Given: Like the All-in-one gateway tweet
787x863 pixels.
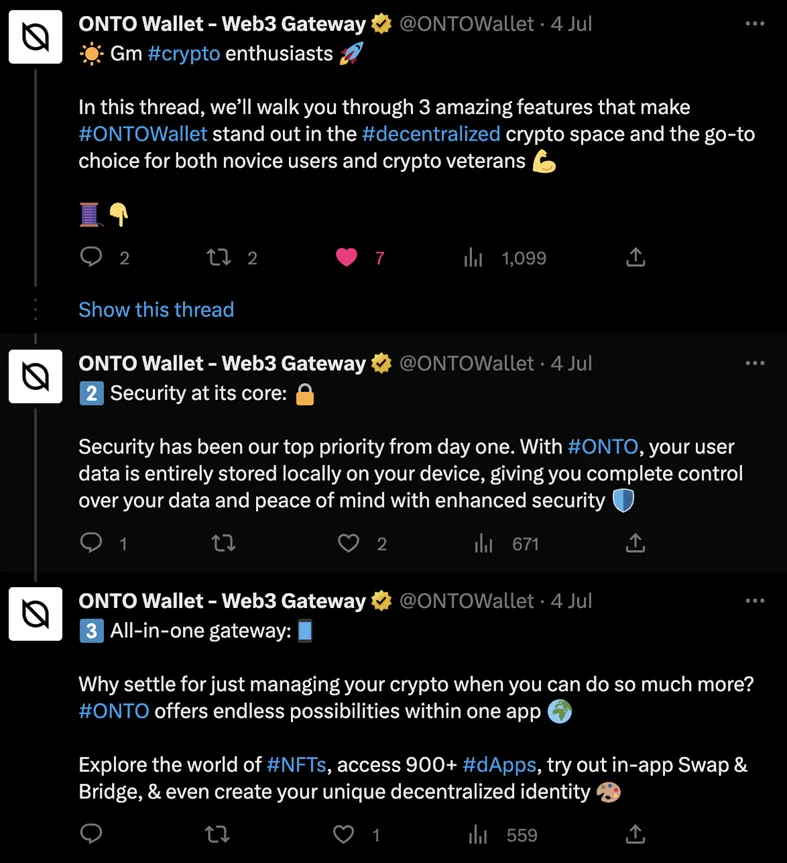Looking at the screenshot, I should [345, 834].
